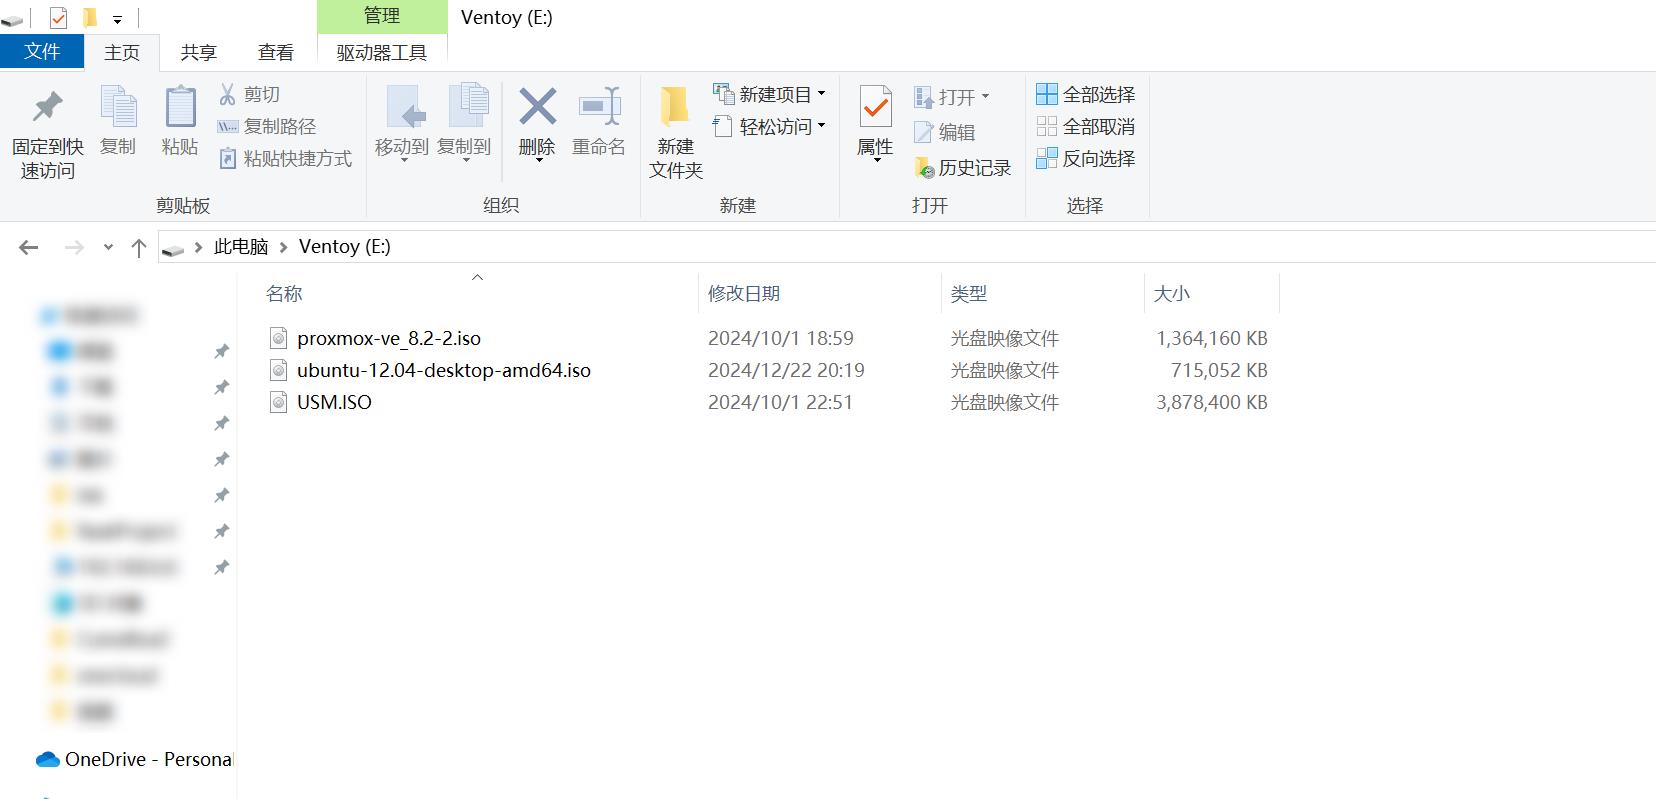Switch to the 查看 ribbon tab
This screenshot has width=1656, height=799.
pyautogui.click(x=276, y=53)
